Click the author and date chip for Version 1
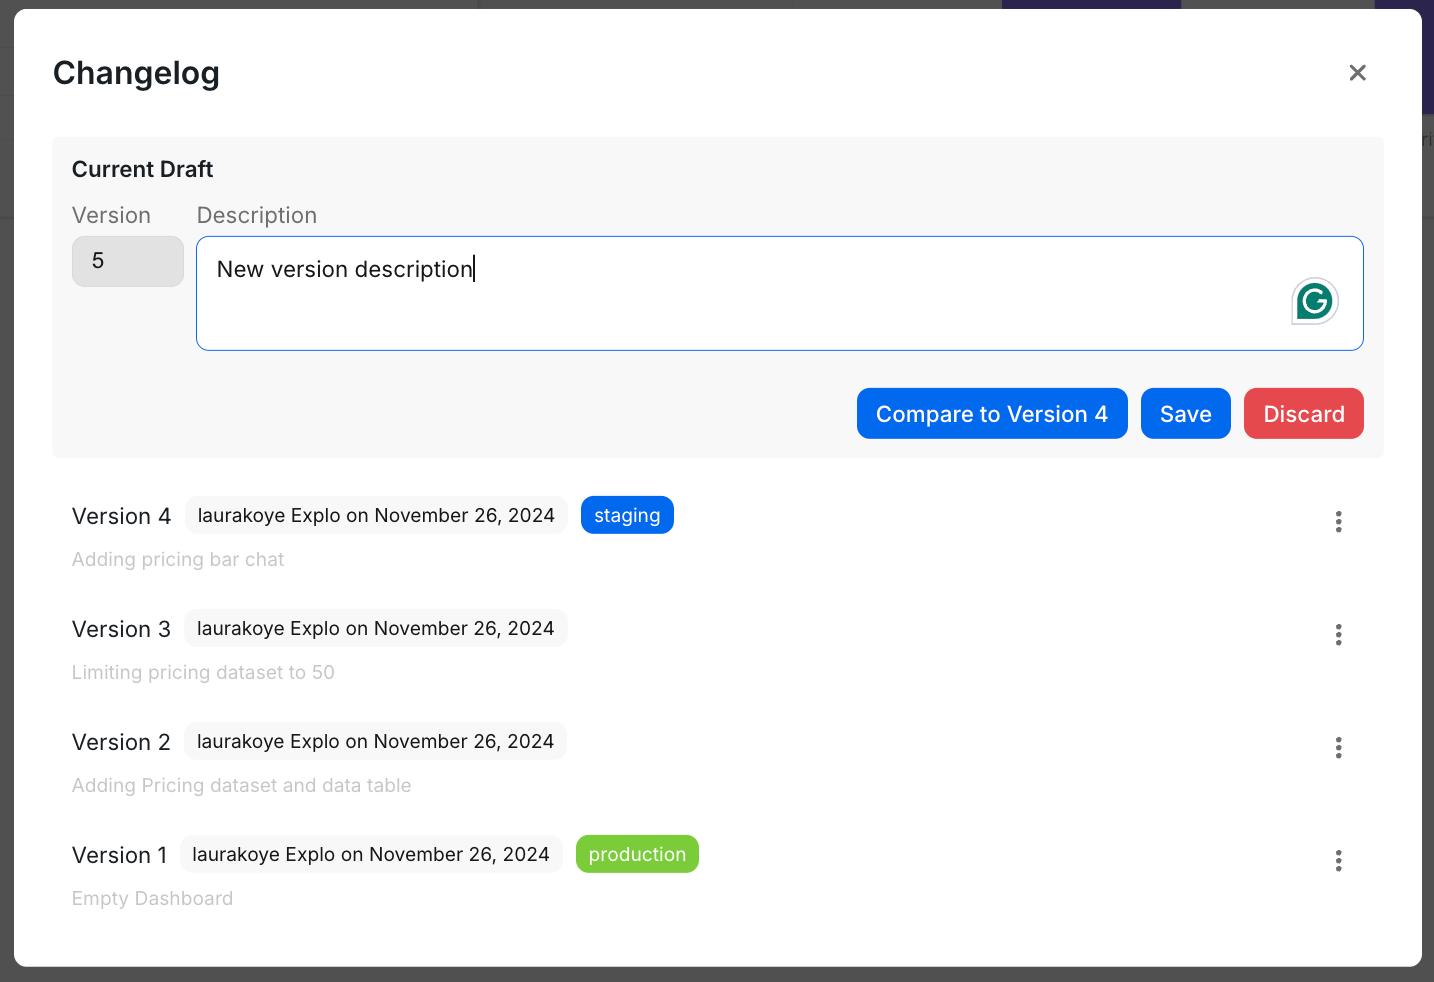 371,855
